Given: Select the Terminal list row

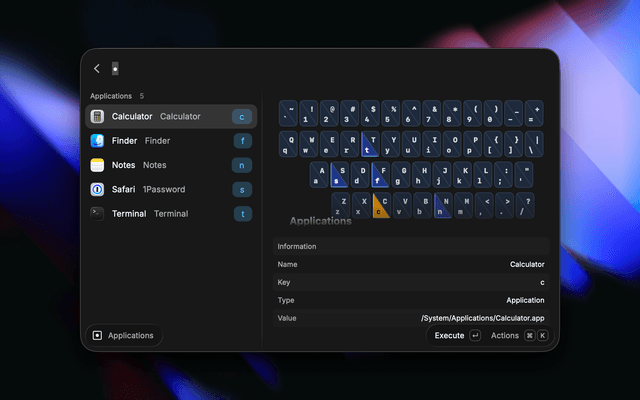Looking at the screenshot, I should pos(171,214).
